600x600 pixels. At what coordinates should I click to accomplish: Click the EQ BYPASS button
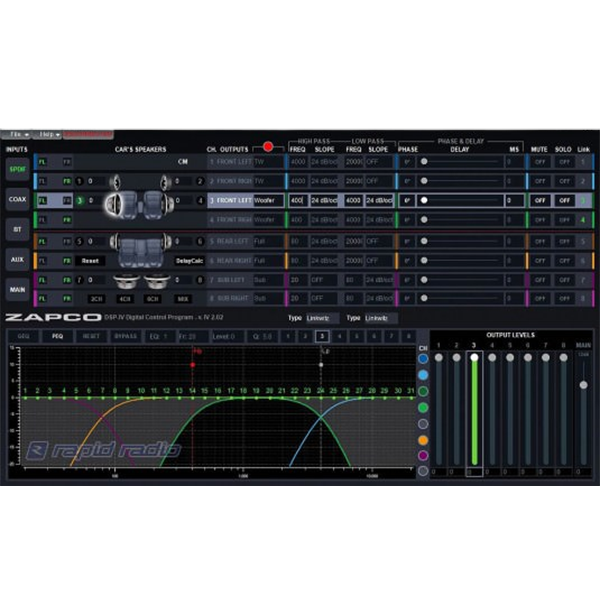tap(126, 336)
